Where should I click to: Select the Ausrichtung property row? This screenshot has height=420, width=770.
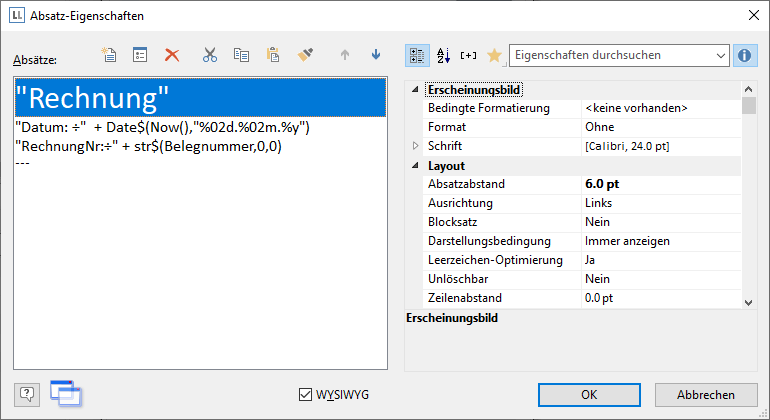click(x=500, y=204)
